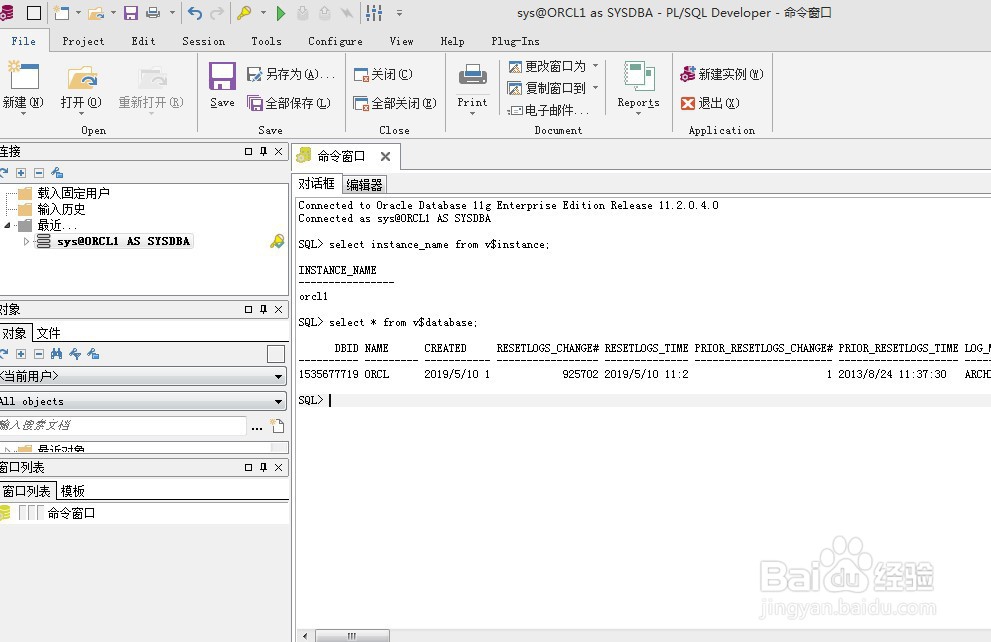Click the key icon beside sys@ORCL1 connection

click(x=277, y=241)
